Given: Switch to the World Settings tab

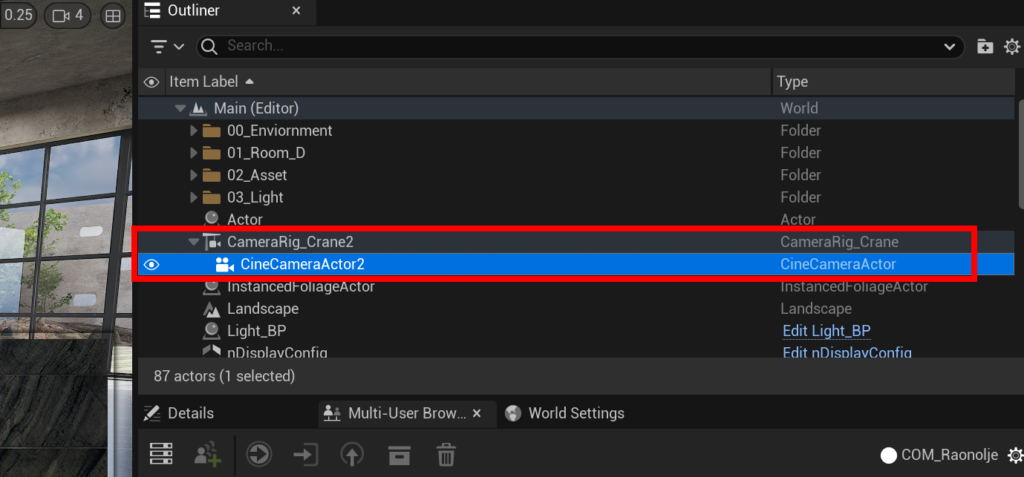Looking at the screenshot, I should click(565, 413).
